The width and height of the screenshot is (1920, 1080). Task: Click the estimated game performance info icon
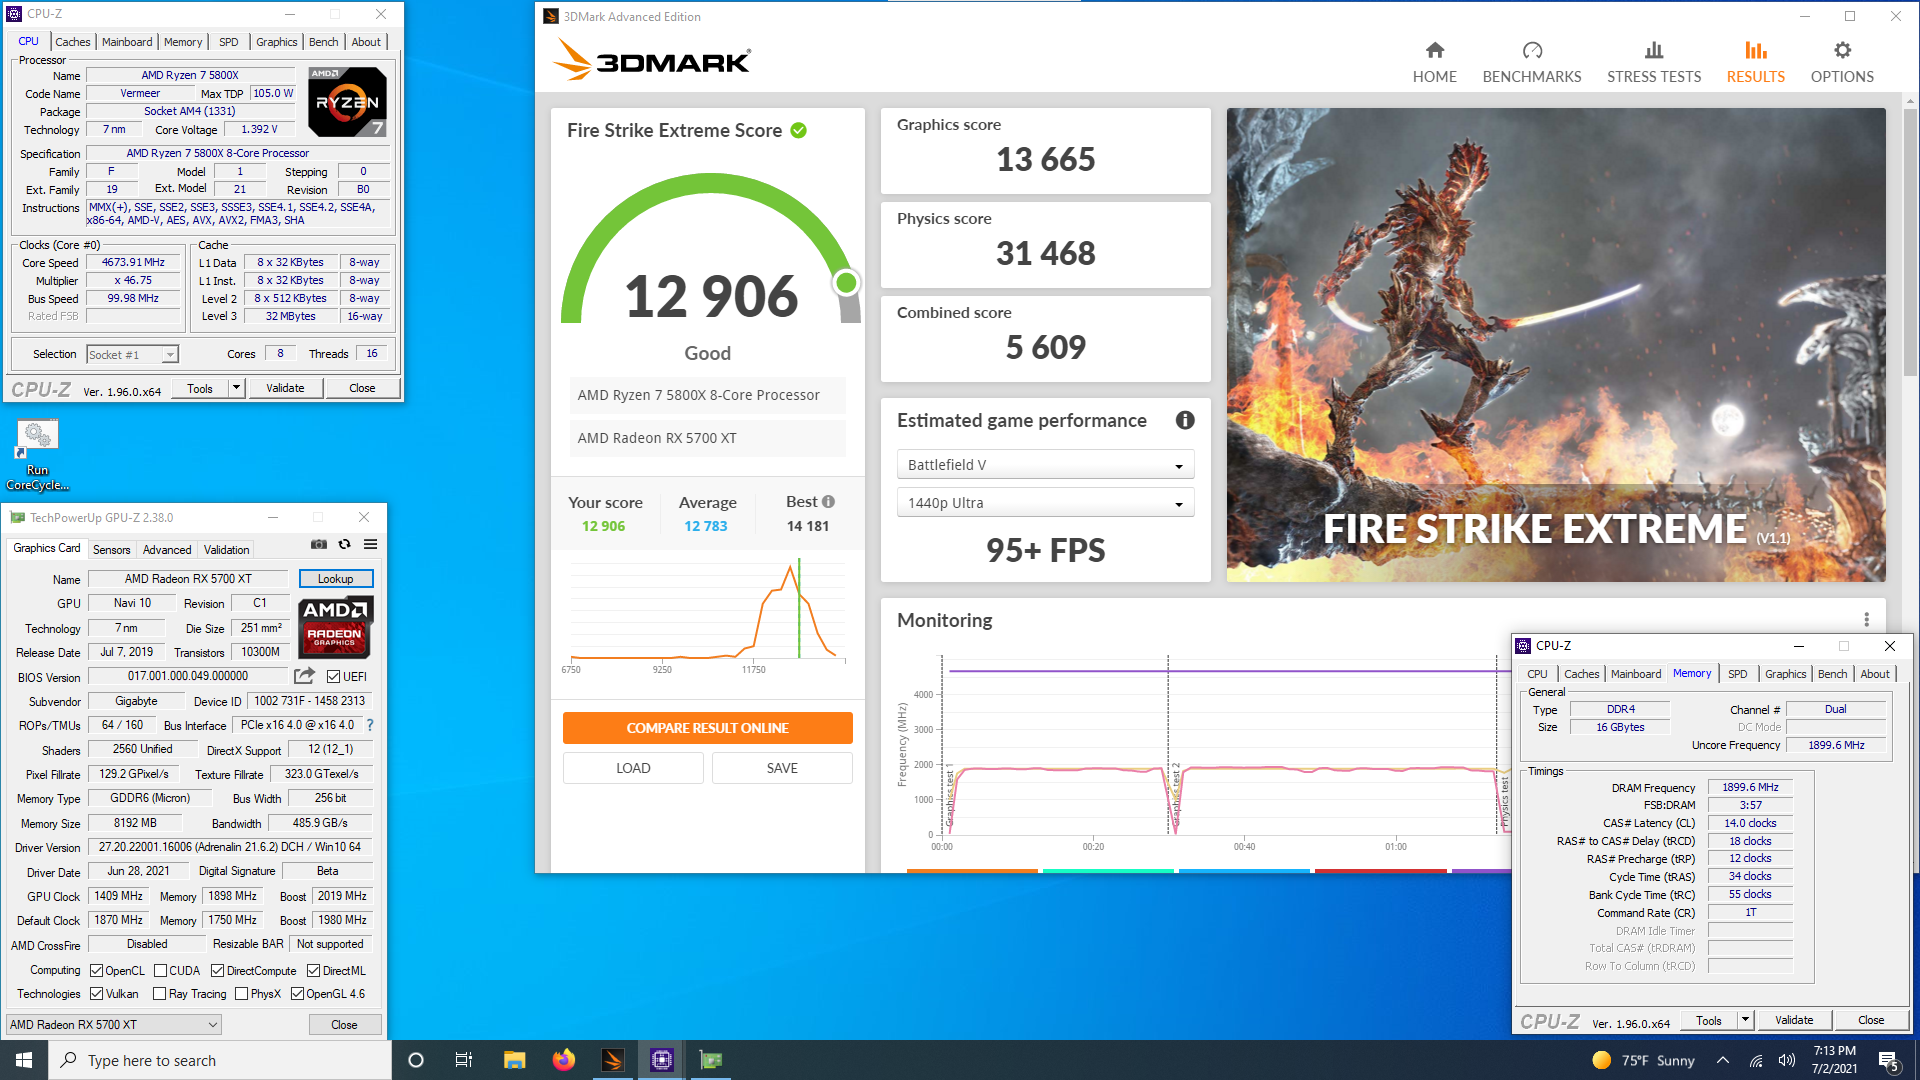1185,420
